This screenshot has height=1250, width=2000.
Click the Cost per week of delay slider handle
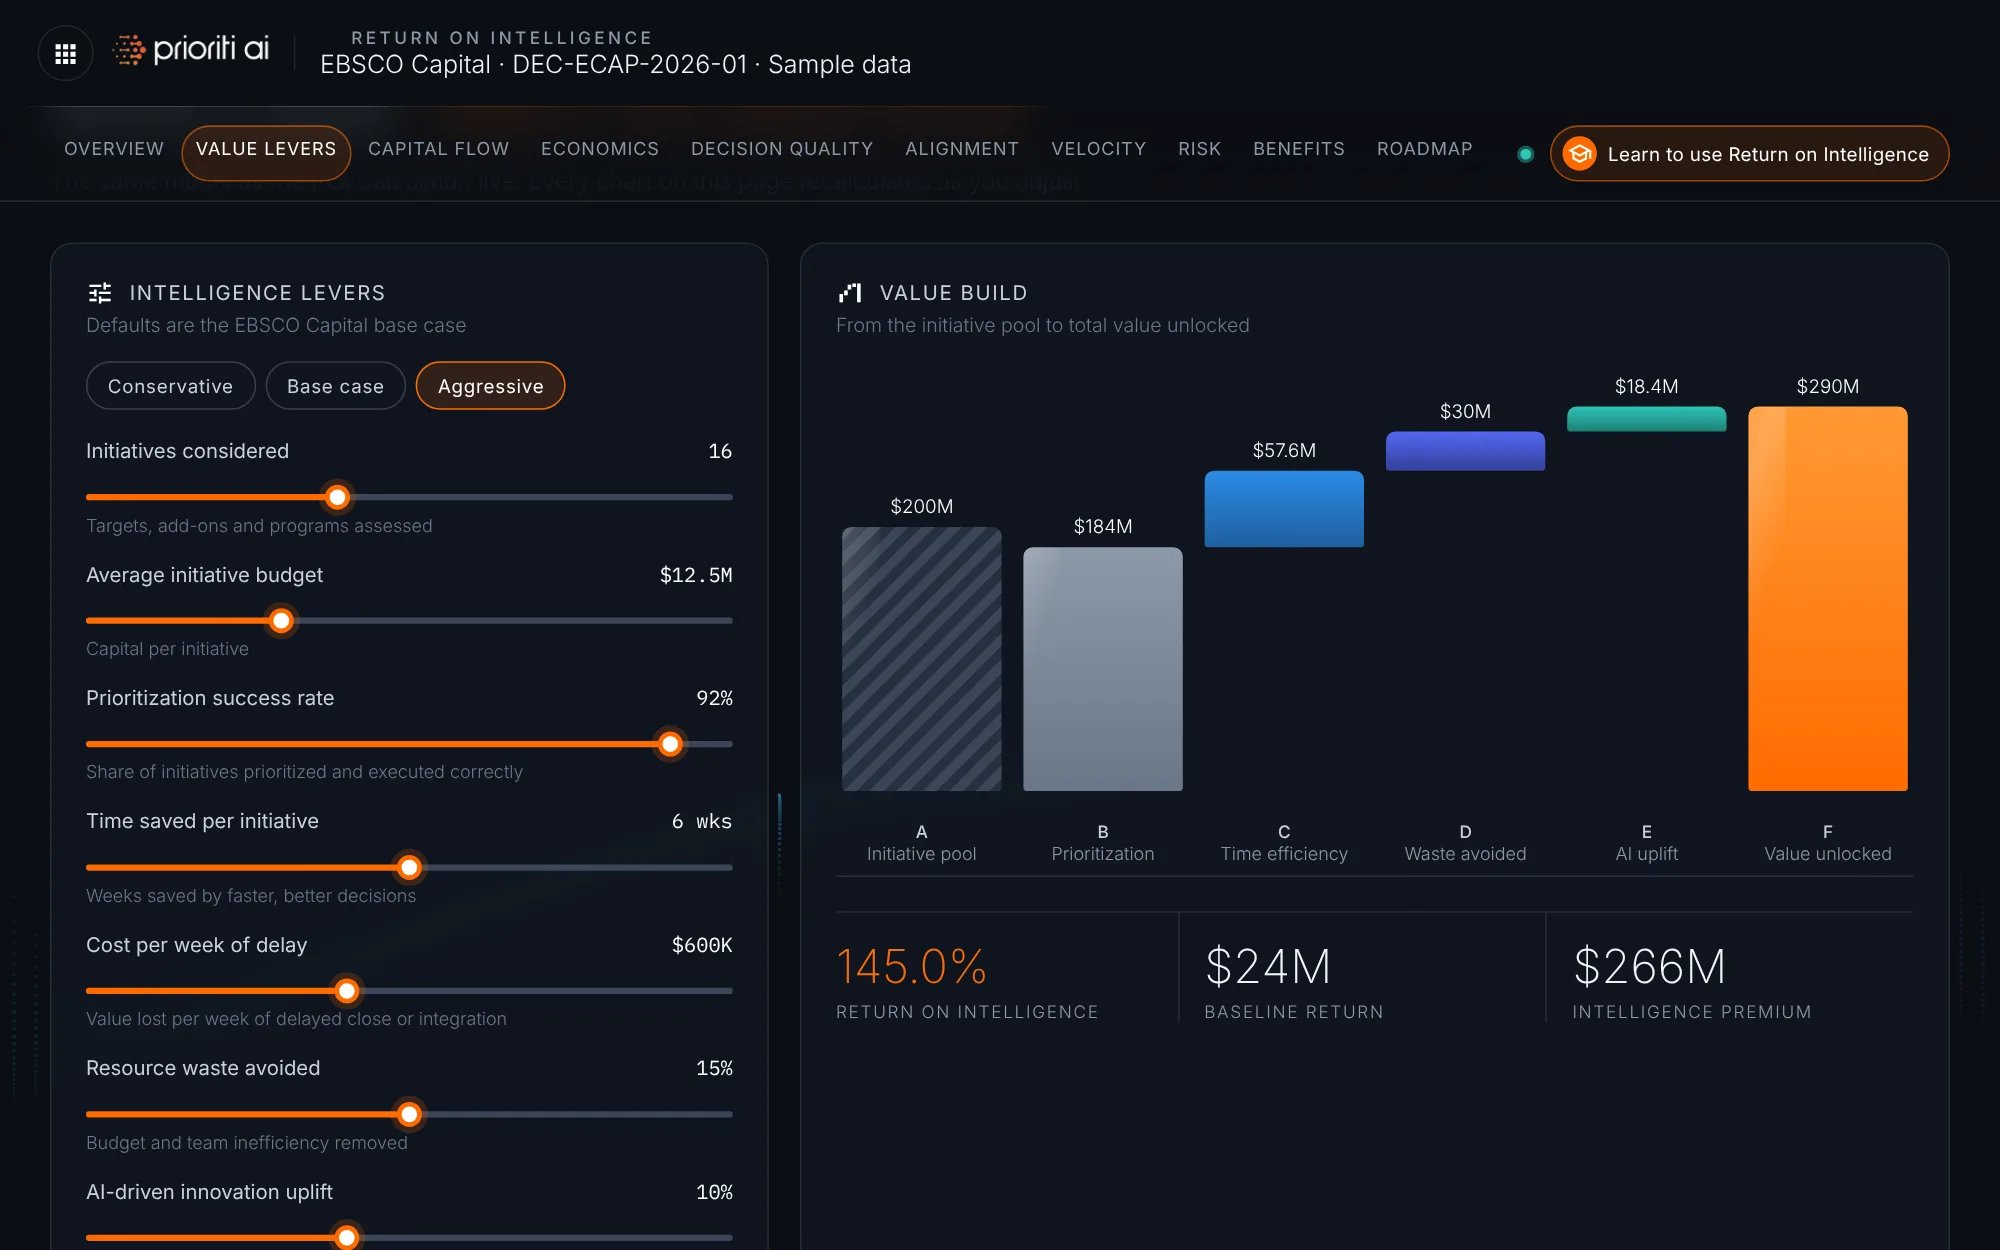click(347, 991)
